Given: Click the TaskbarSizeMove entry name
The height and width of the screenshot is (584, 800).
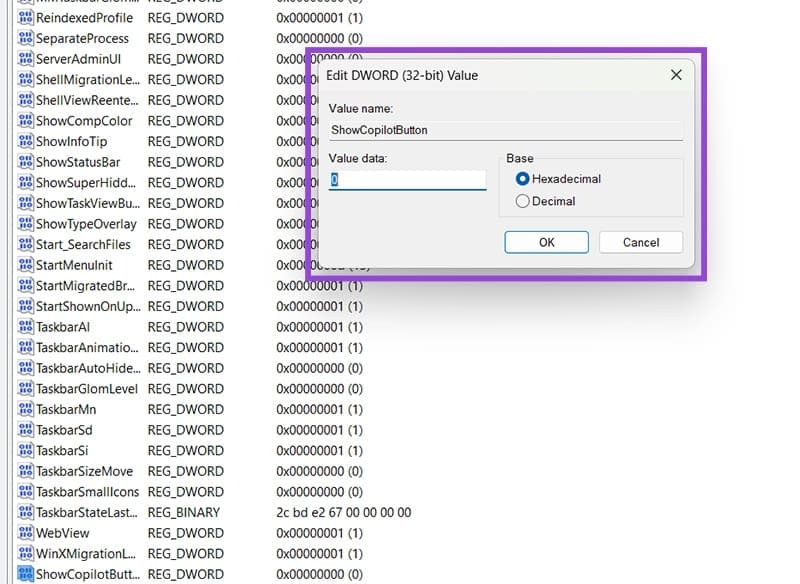Looking at the screenshot, I should 84,471.
